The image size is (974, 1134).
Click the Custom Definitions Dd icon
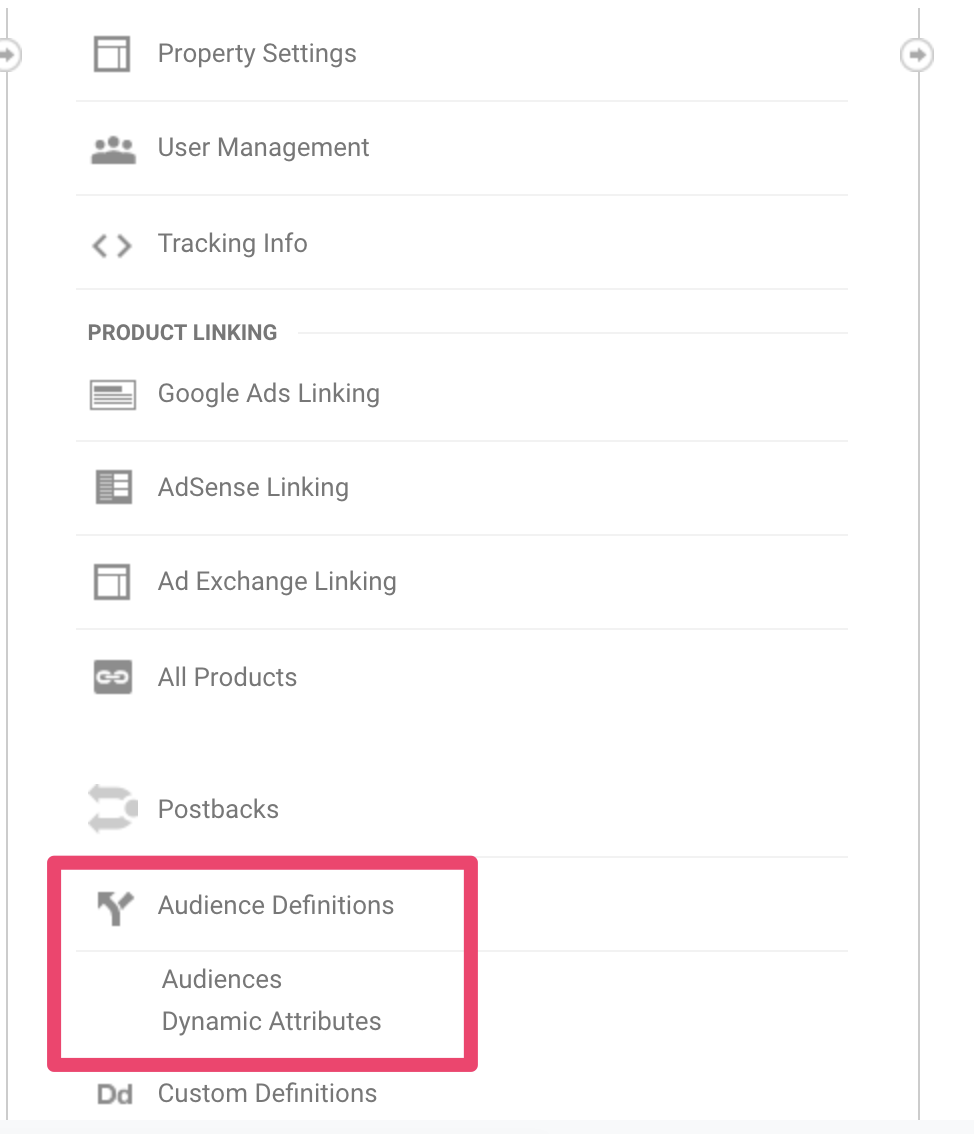point(115,1094)
